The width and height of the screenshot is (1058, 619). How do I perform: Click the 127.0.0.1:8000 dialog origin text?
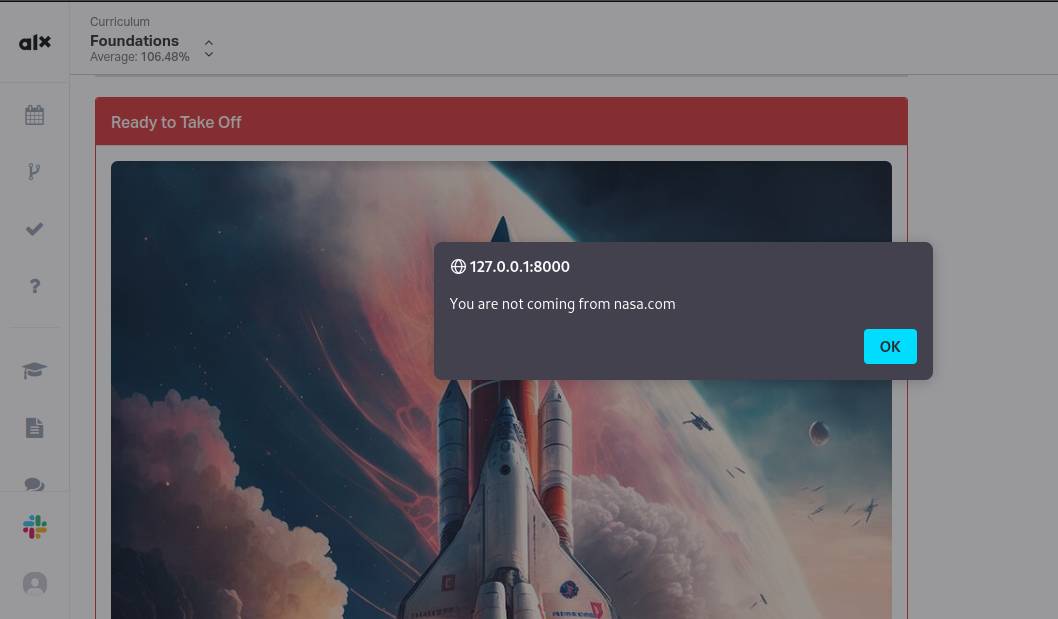[520, 267]
